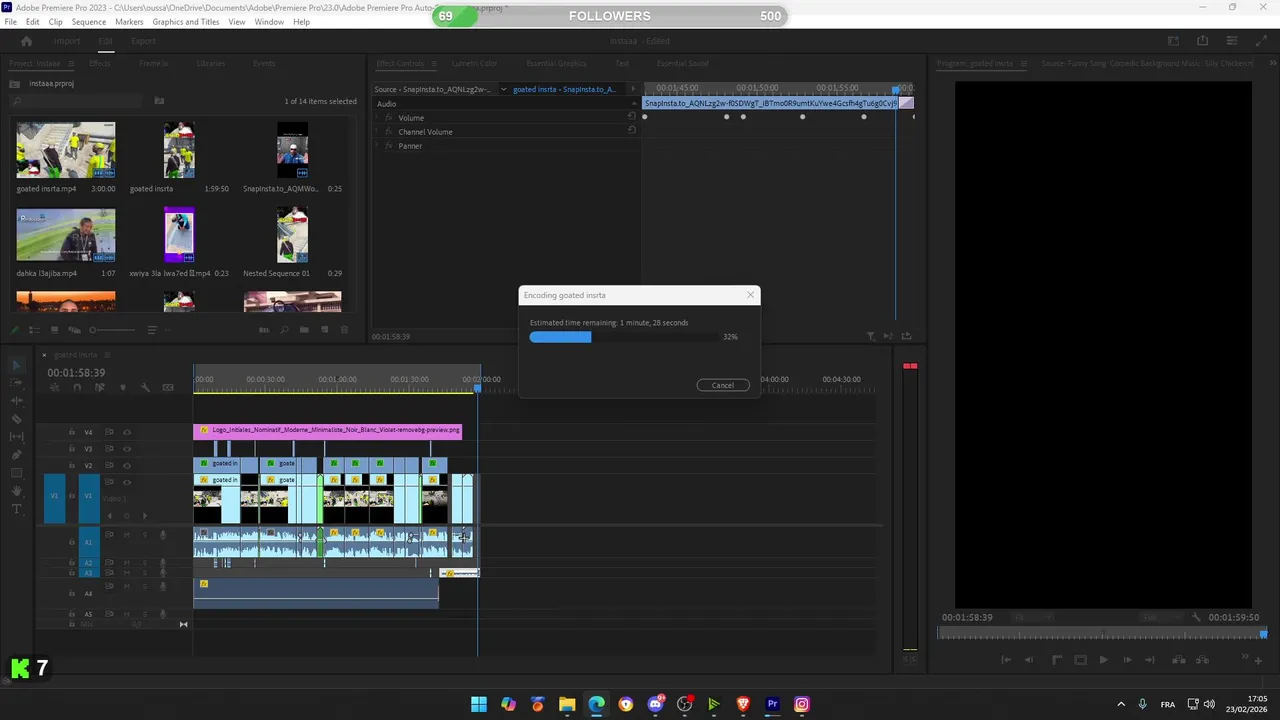Open Instagram icon in Windows taskbar
This screenshot has width=1280, height=720.
tap(801, 704)
